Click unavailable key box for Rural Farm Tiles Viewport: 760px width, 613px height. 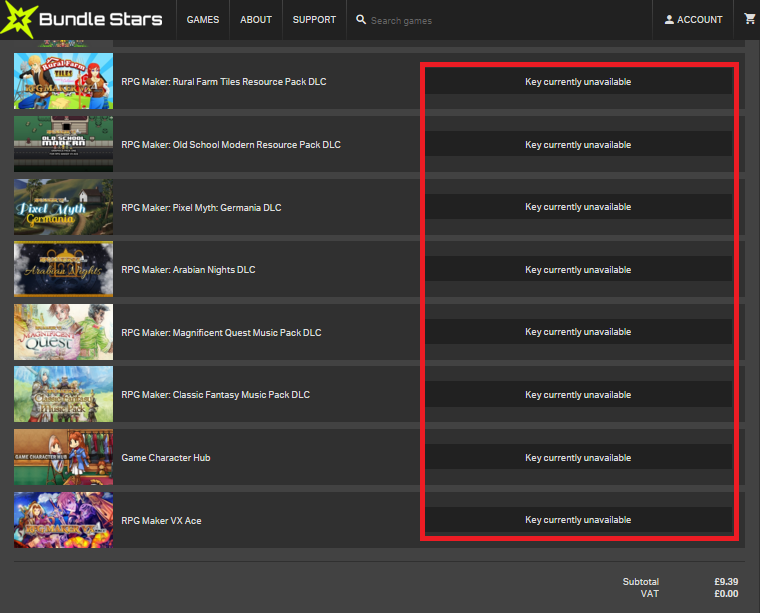[578, 82]
